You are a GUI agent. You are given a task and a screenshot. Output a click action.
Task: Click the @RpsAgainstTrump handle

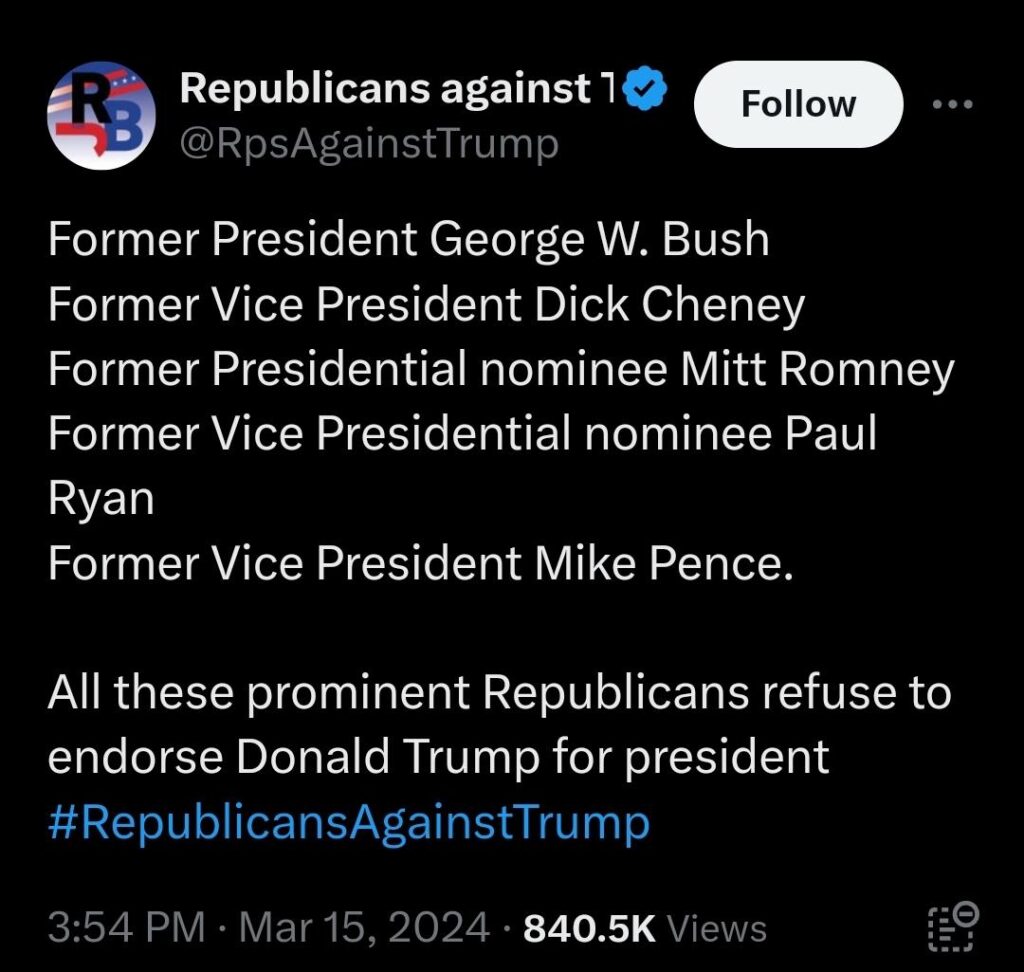click(x=369, y=144)
